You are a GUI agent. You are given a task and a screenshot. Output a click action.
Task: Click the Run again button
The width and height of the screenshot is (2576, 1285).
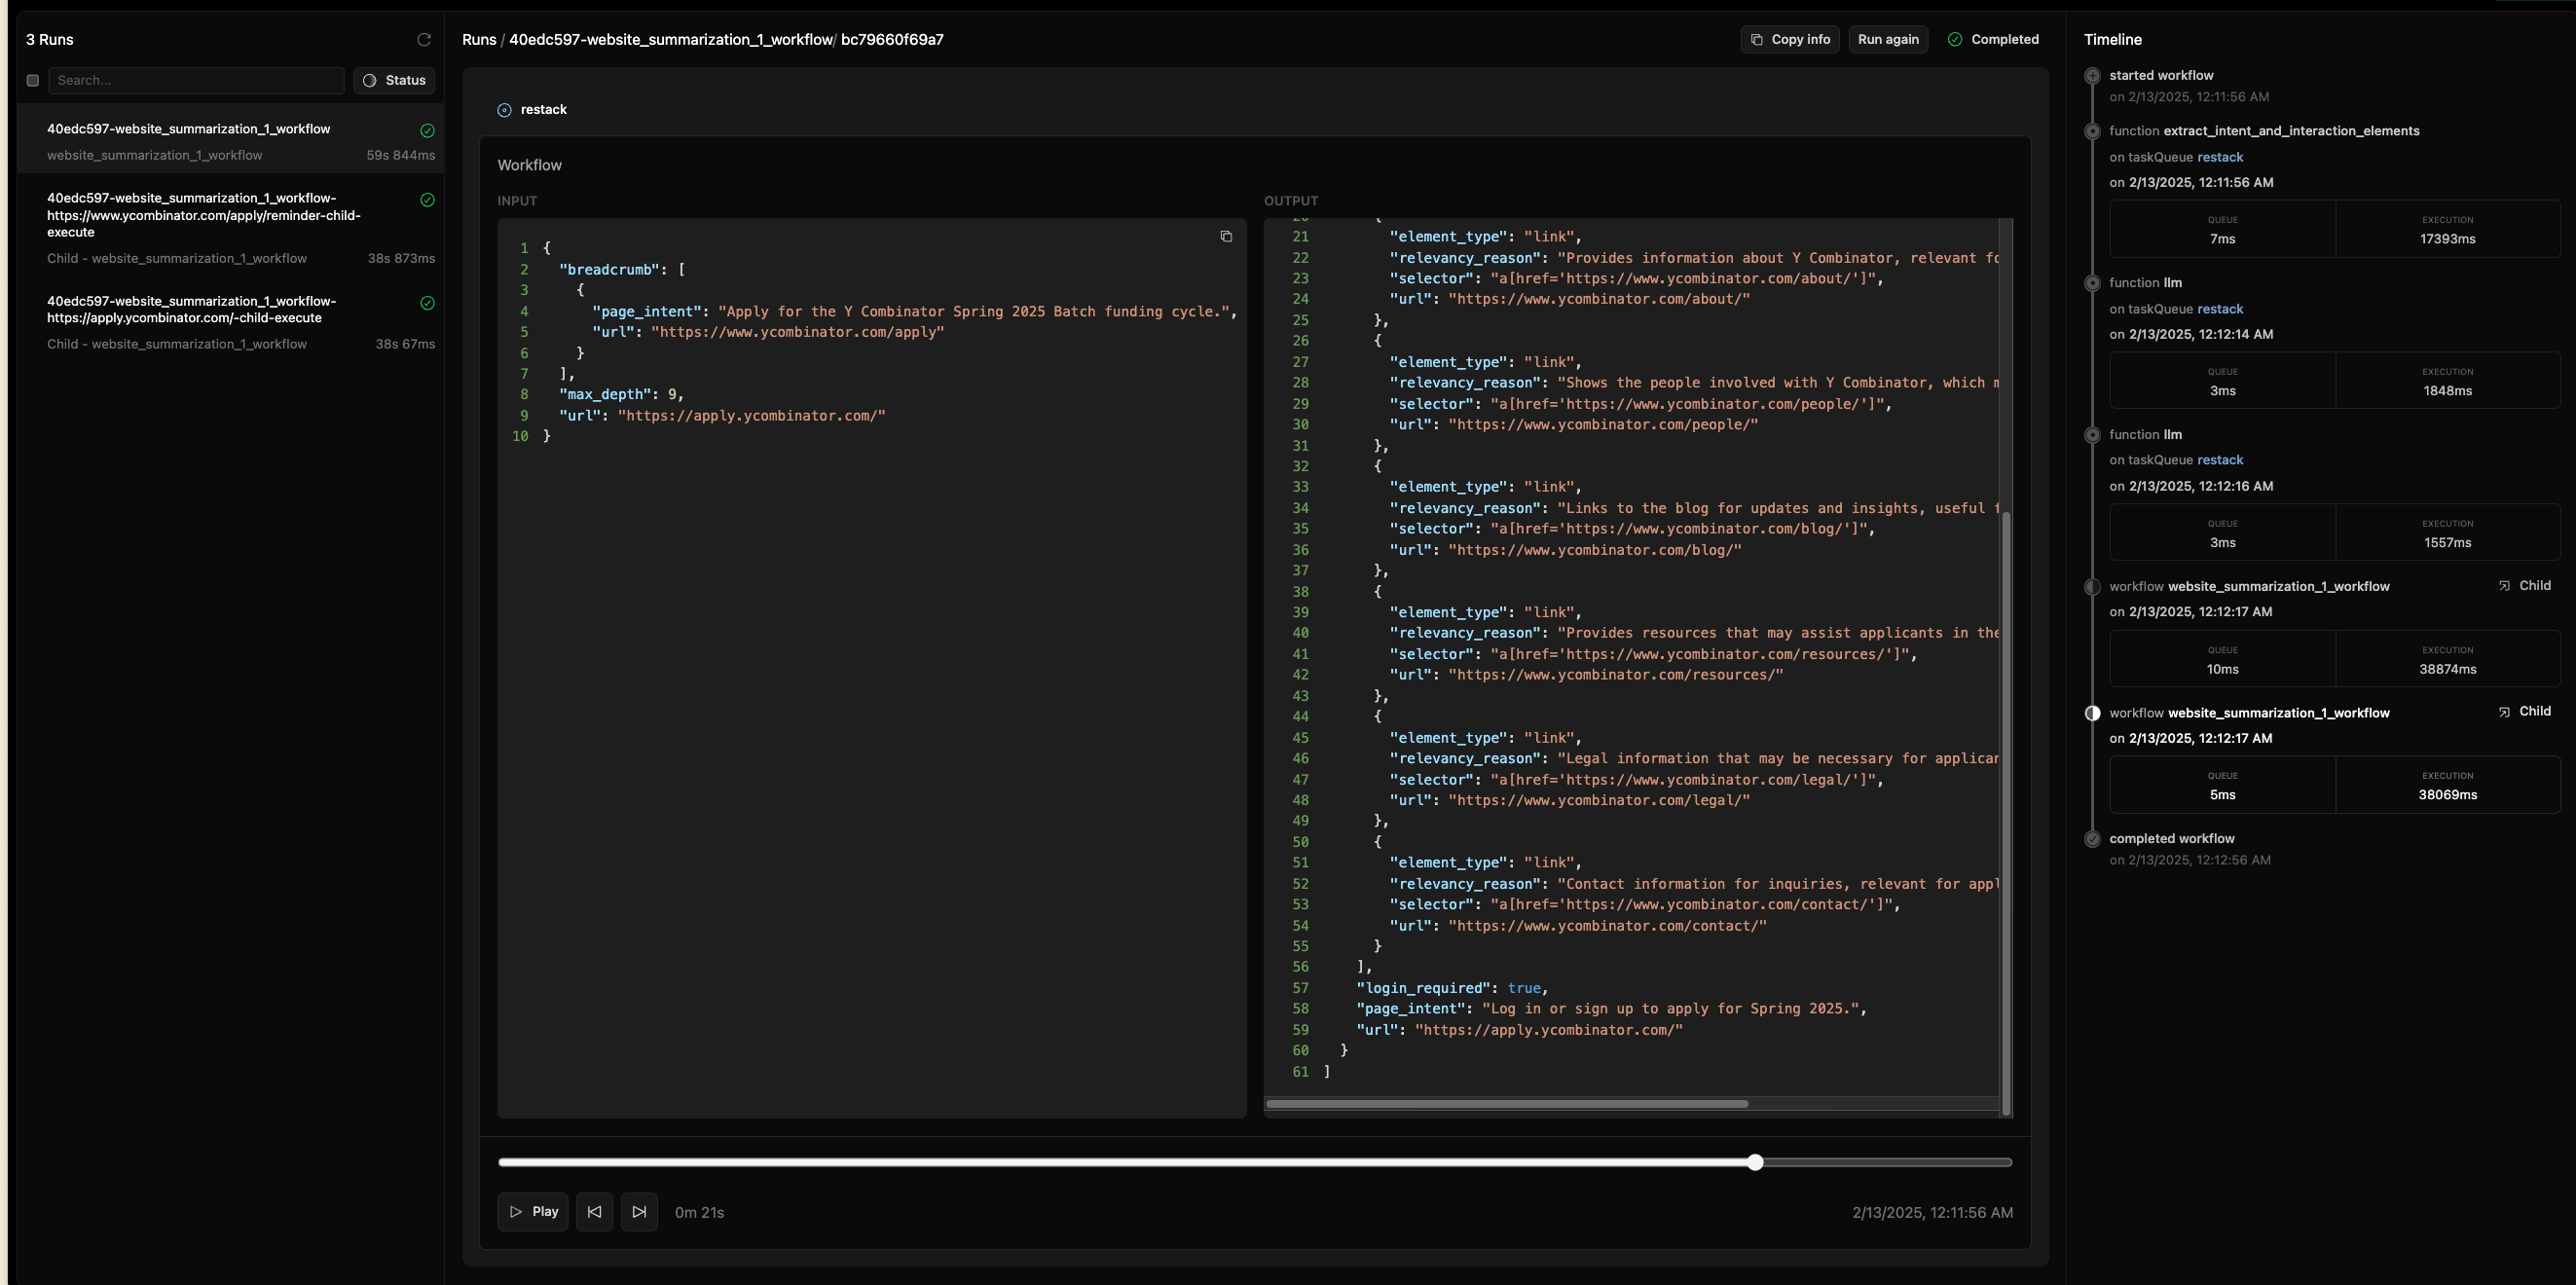coord(1887,40)
